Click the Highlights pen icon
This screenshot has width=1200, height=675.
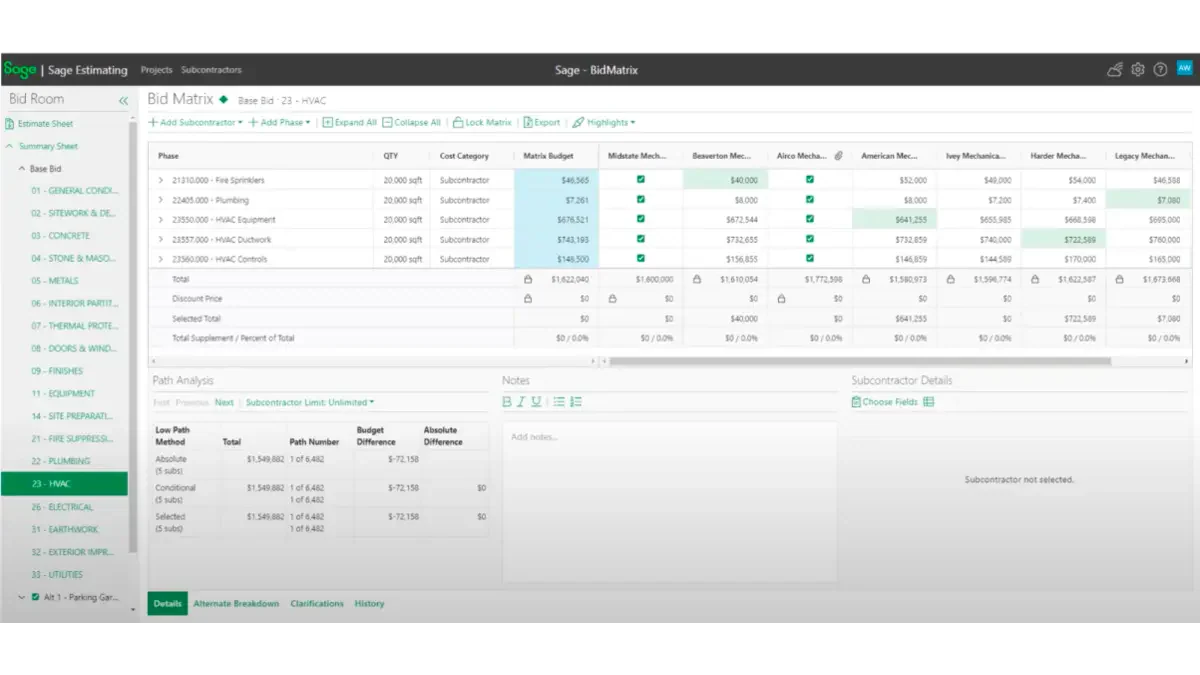click(x=578, y=122)
